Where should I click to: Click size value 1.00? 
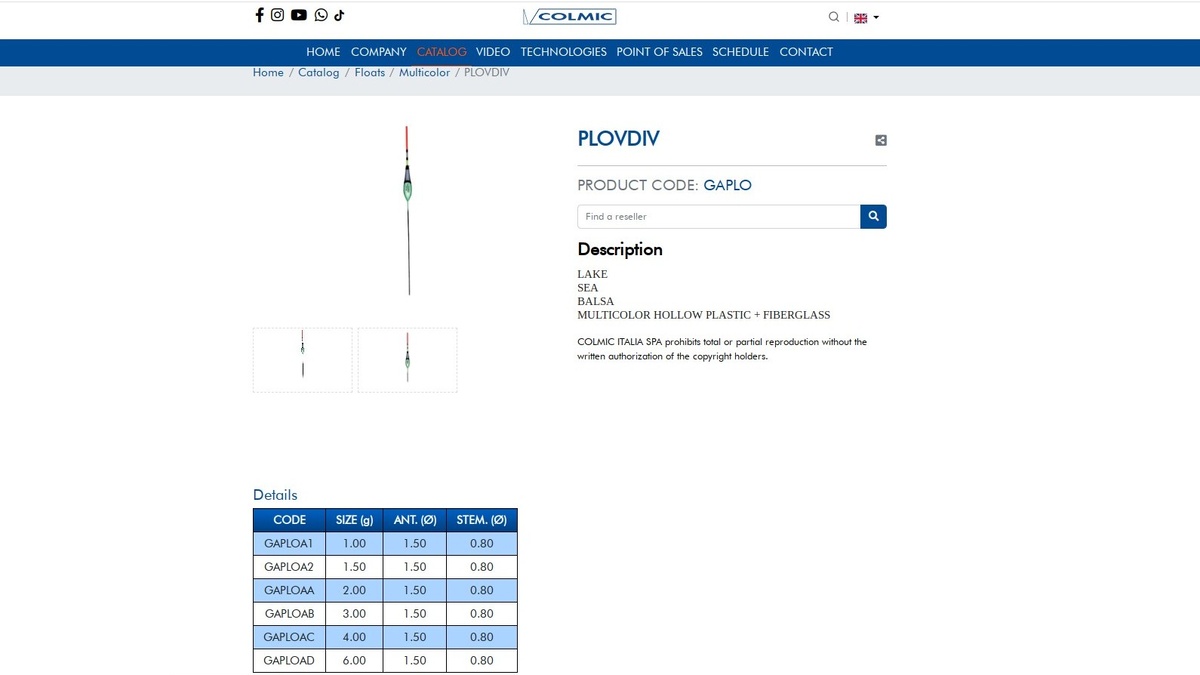[x=355, y=544]
